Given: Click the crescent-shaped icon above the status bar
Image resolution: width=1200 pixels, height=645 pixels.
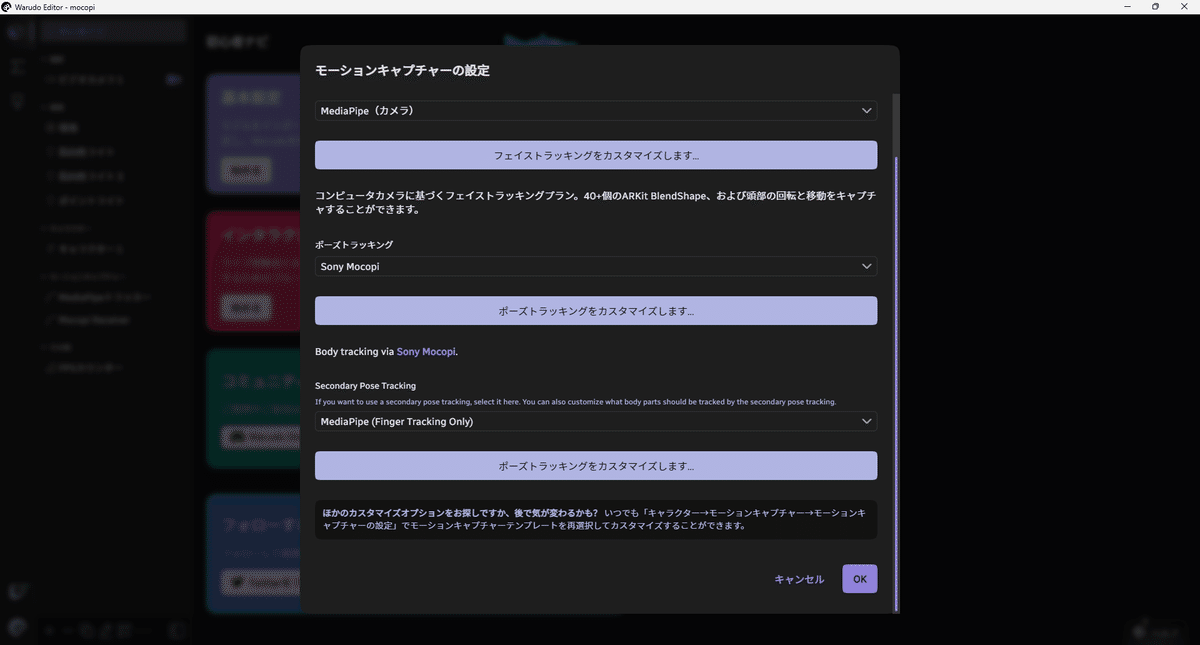Looking at the screenshot, I should pyautogui.click(x=16, y=590).
